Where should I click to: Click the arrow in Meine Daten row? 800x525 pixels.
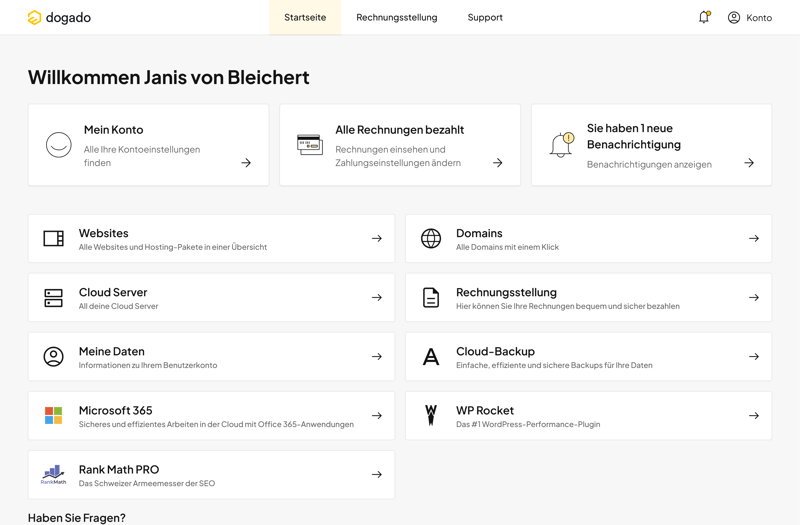click(377, 356)
